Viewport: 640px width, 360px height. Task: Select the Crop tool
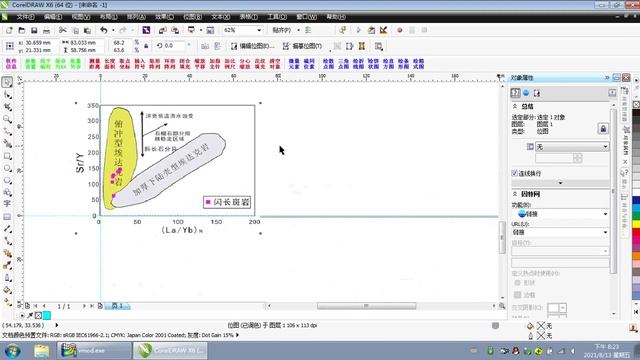click(x=7, y=107)
